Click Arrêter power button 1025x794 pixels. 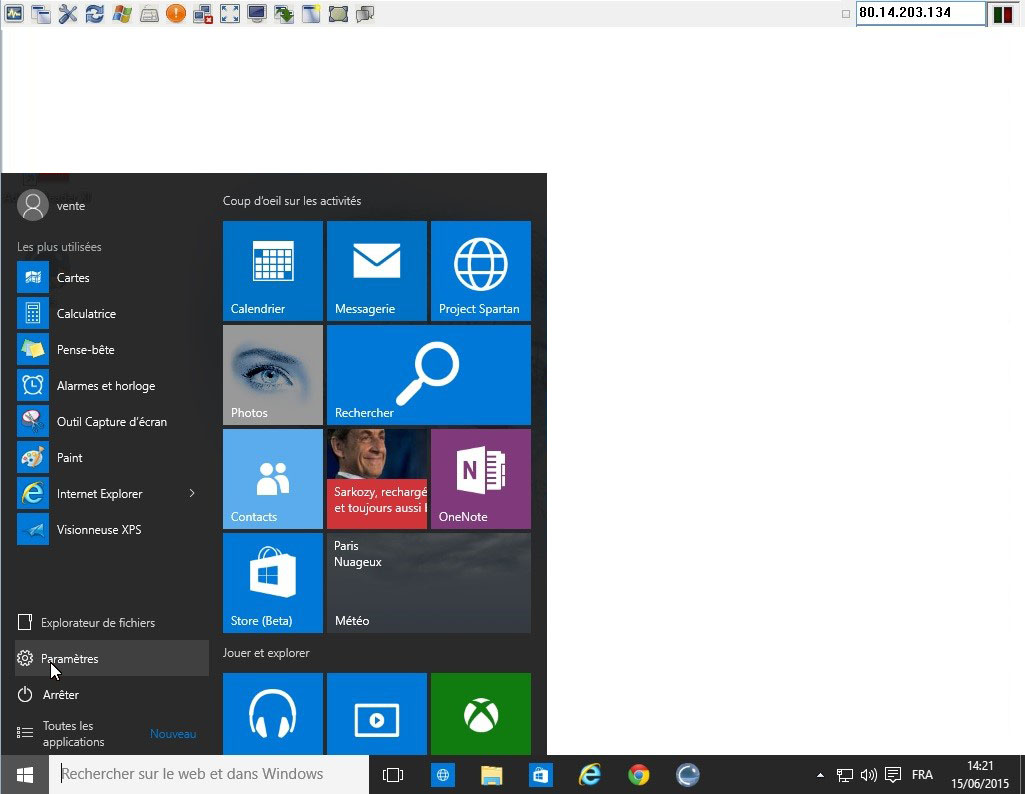pos(60,695)
